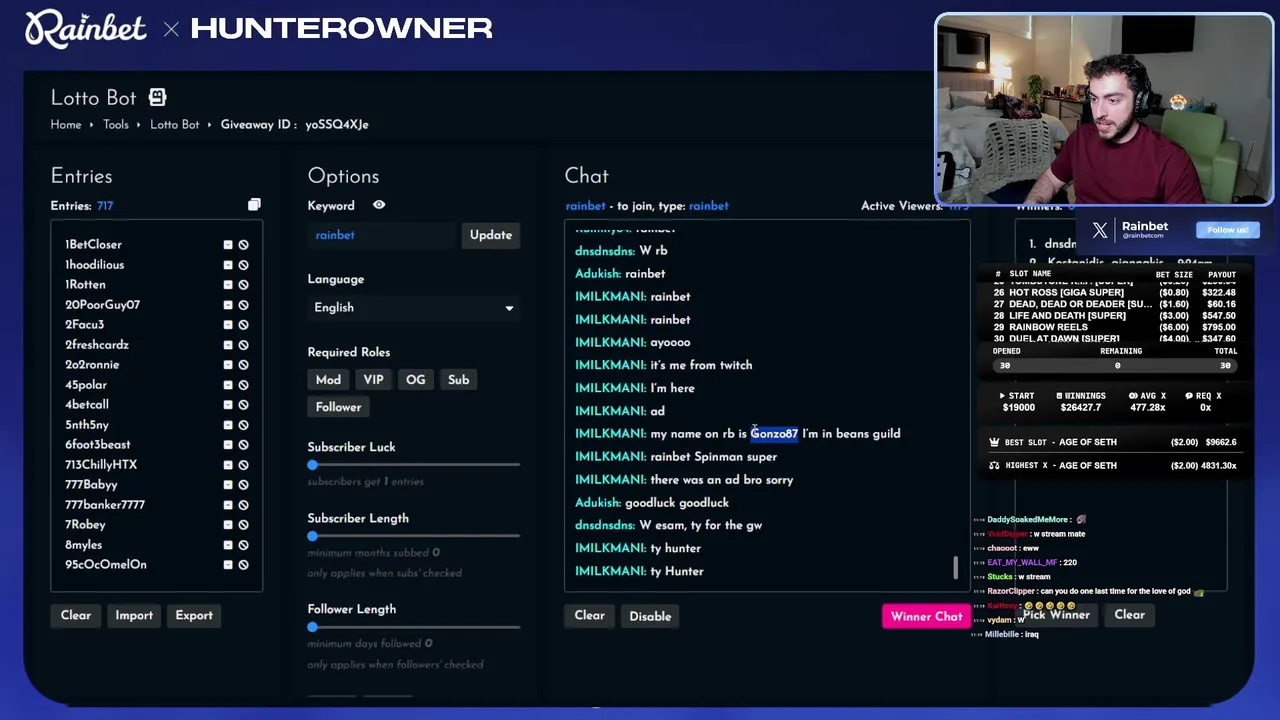Toggle the VIP required role
This screenshot has width=1280, height=720.
coord(373,379)
